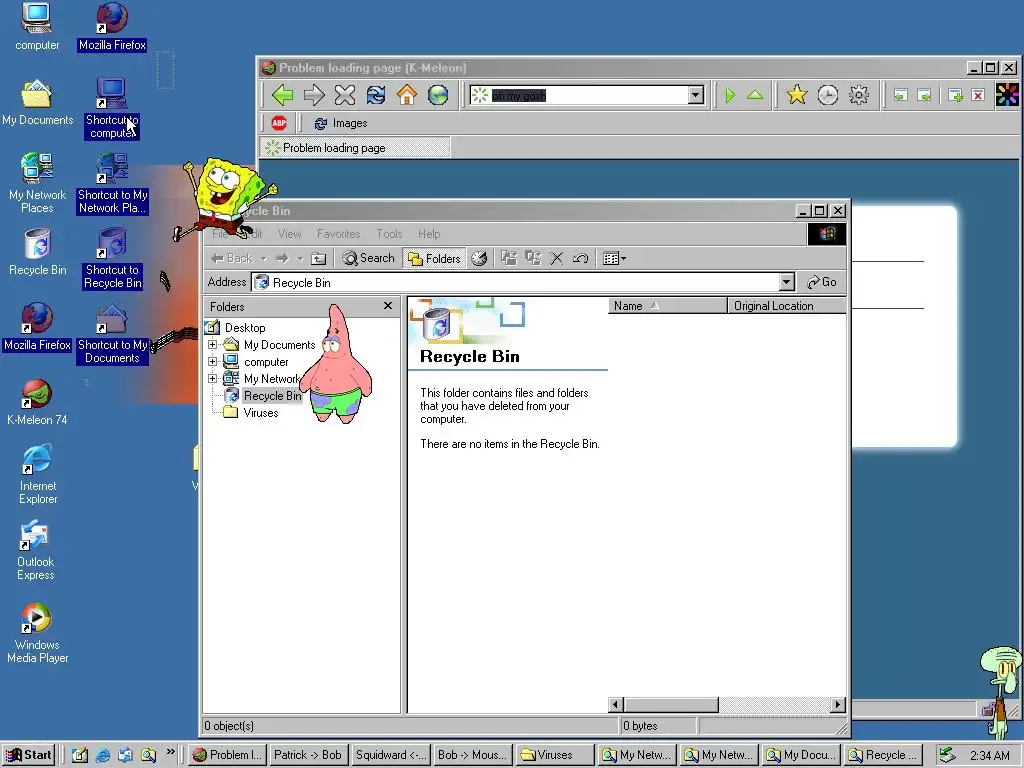Click Move To icon in Recycle Bin toolbar
This screenshot has width=1024, height=768.
[509, 259]
